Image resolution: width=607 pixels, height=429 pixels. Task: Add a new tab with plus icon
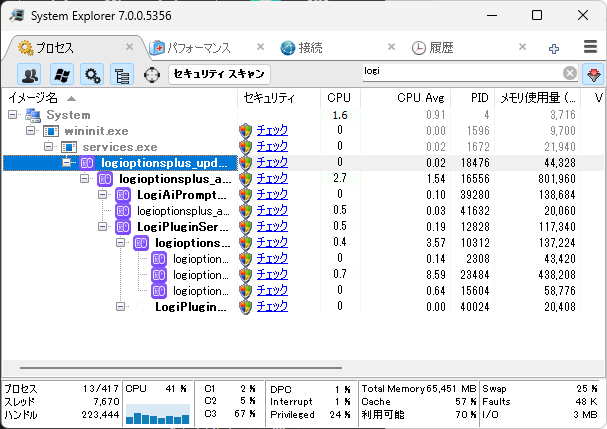(x=554, y=48)
